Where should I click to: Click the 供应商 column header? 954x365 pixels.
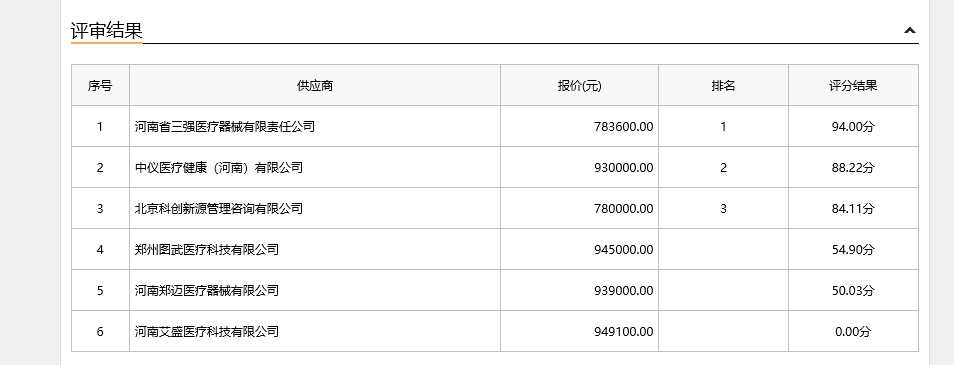(x=315, y=86)
